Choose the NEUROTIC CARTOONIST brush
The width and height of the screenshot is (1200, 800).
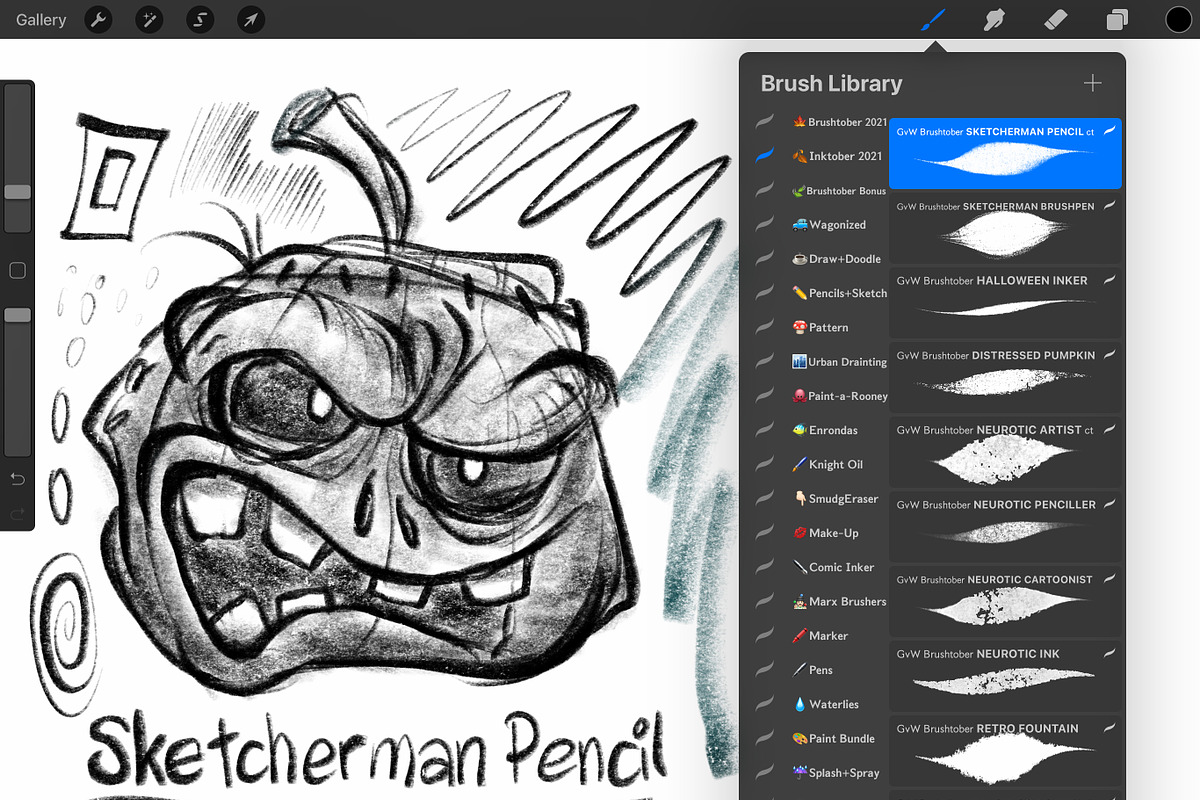pyautogui.click(x=1005, y=601)
